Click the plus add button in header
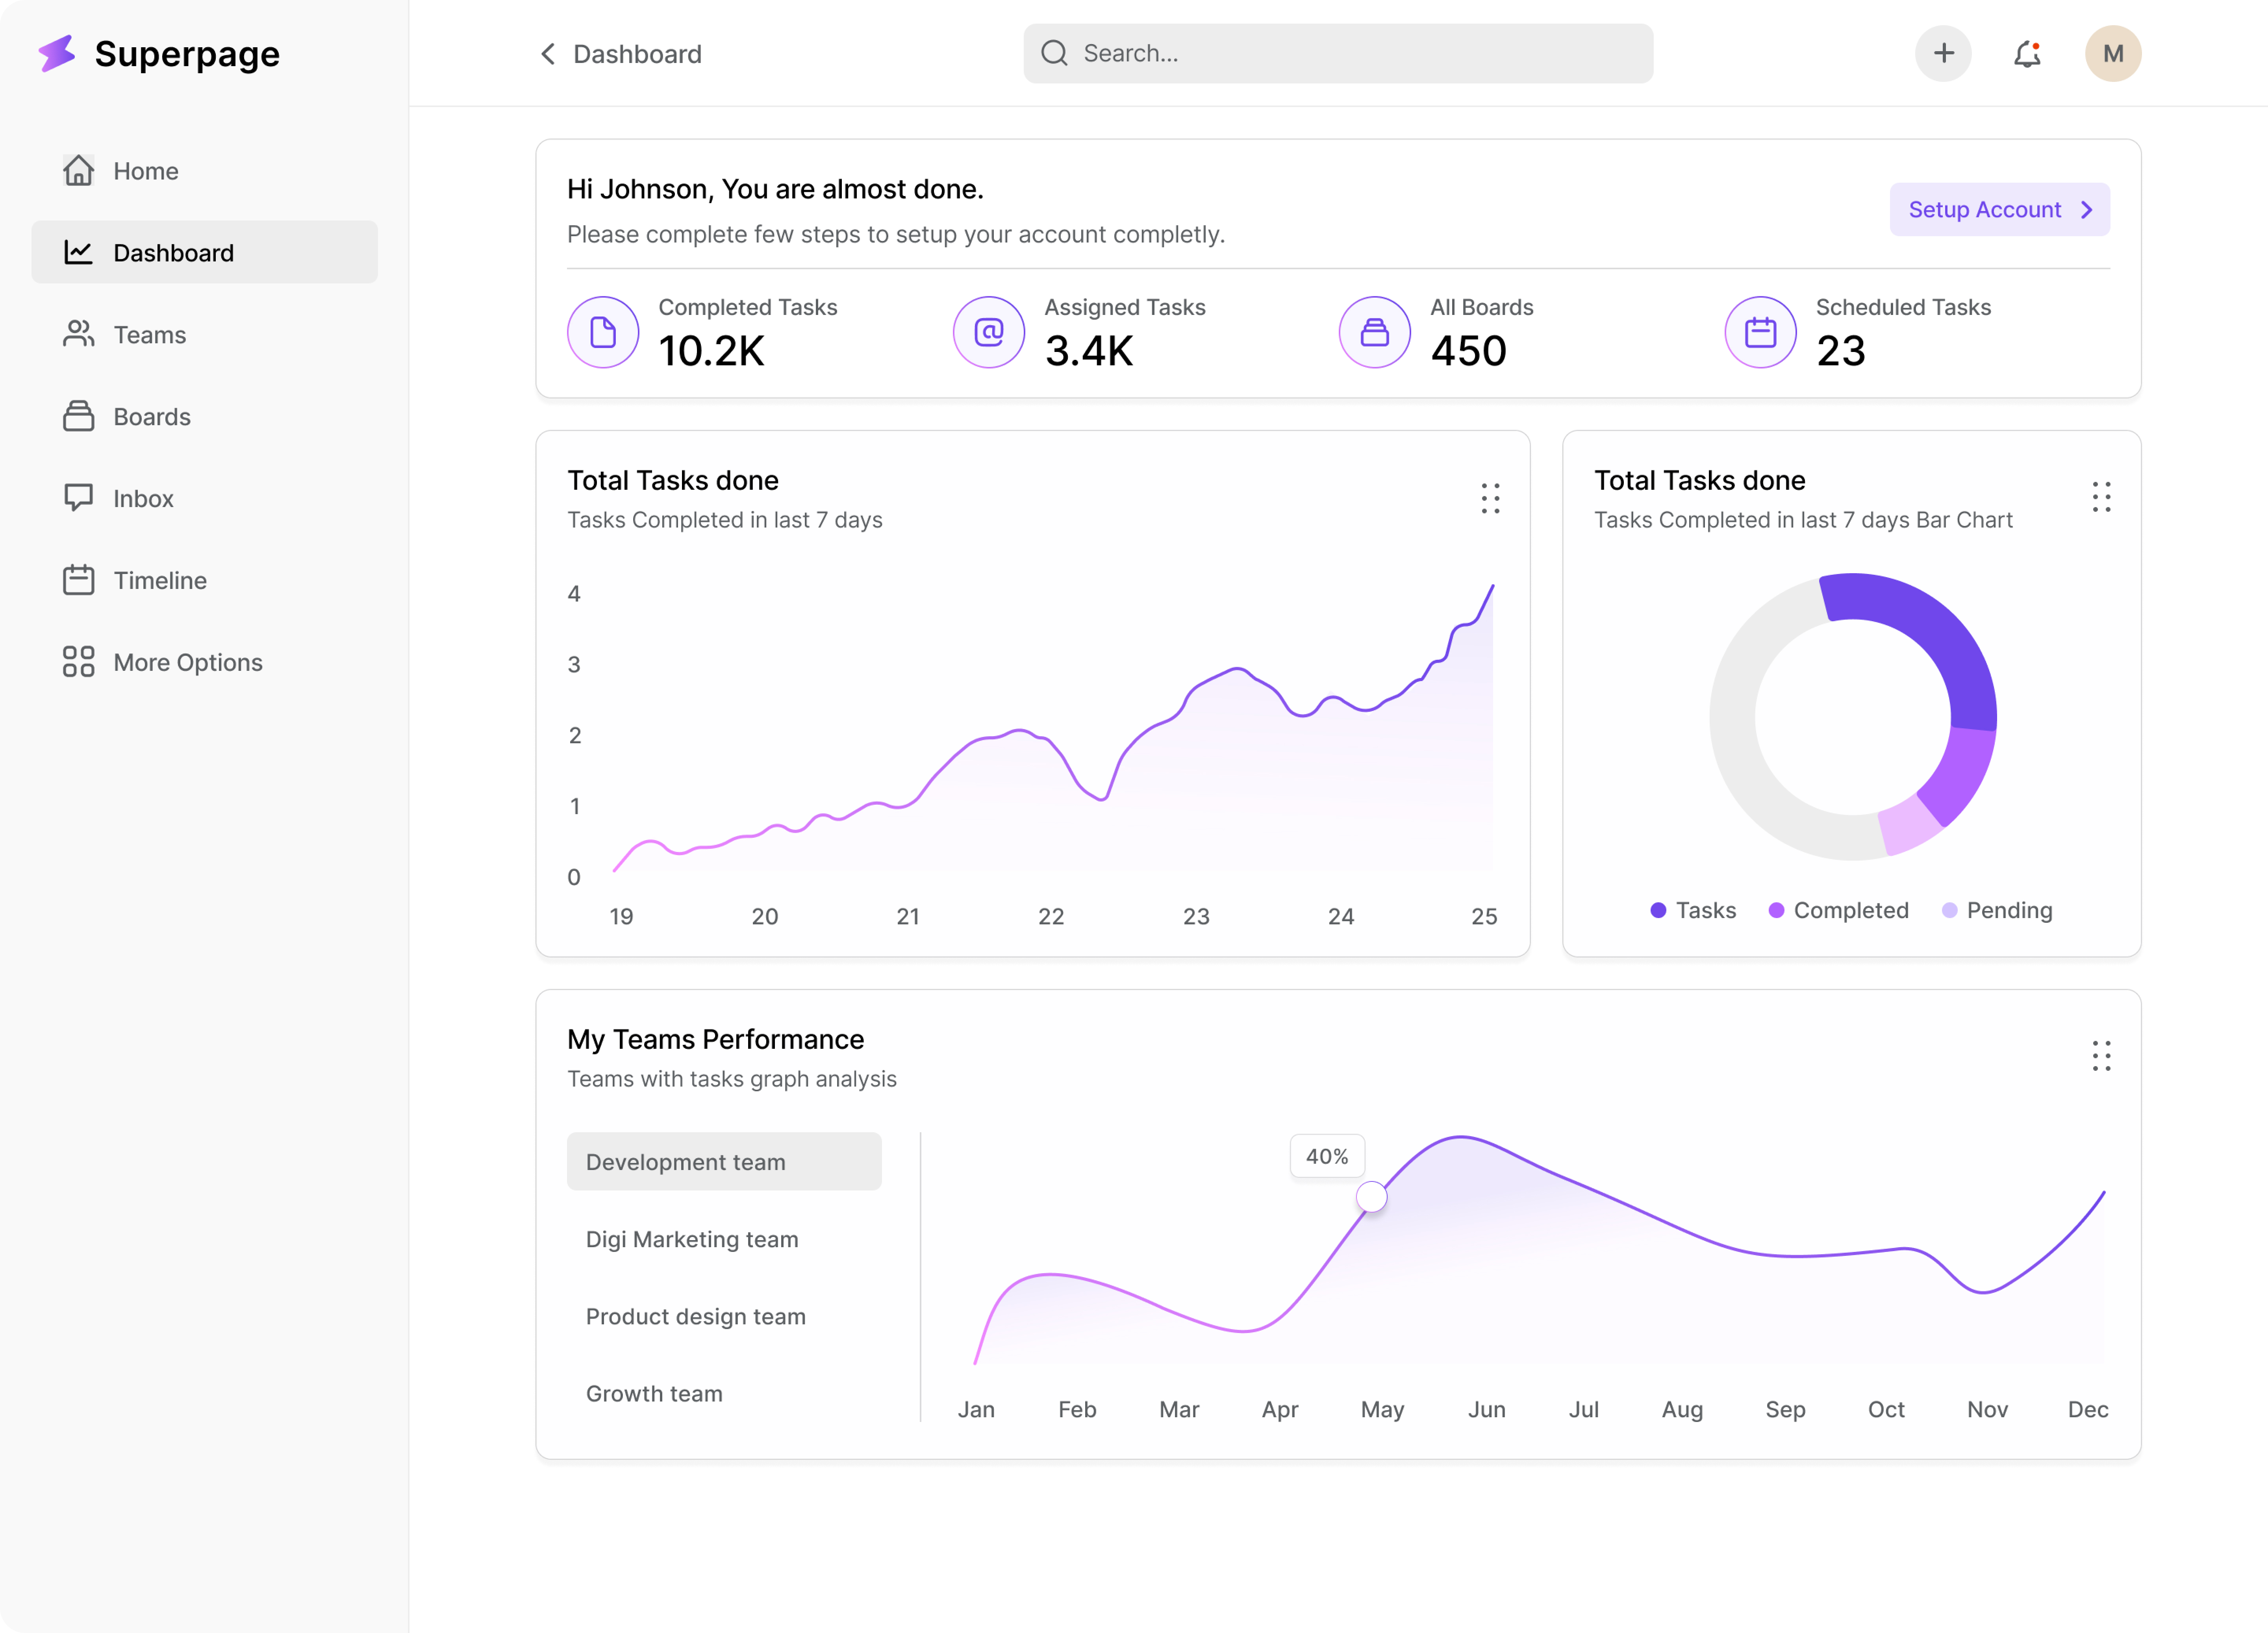2268x1633 pixels. [x=1943, y=54]
